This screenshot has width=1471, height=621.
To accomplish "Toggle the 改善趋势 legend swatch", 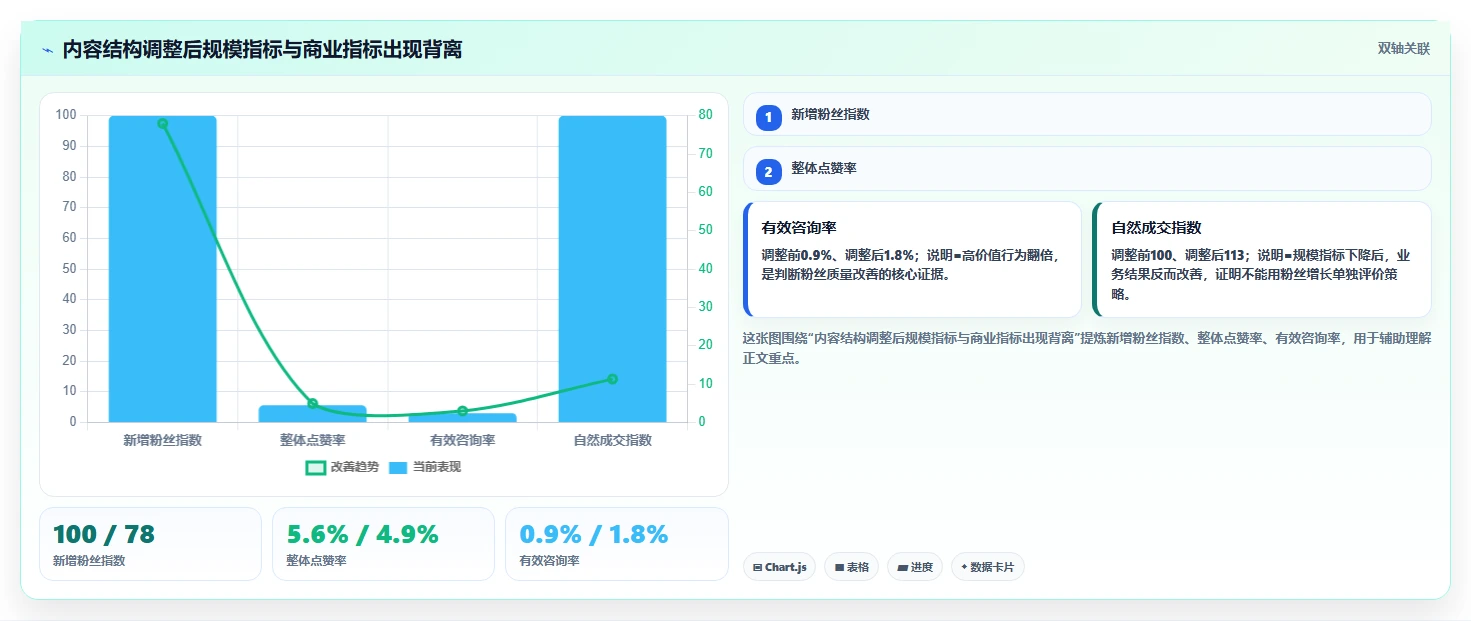I will tap(316, 467).
